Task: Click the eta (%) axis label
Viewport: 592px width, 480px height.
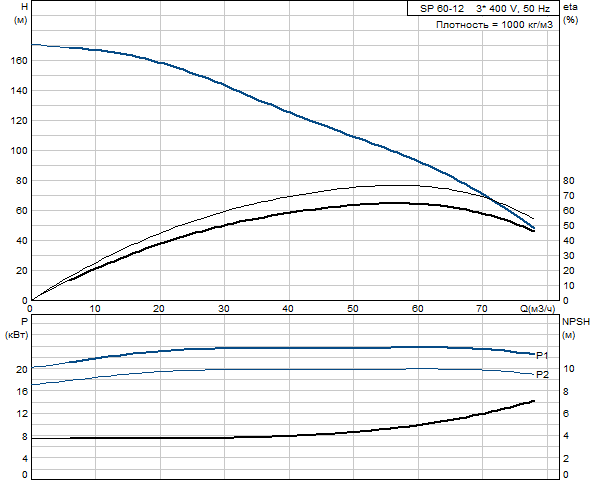Action: click(x=570, y=13)
